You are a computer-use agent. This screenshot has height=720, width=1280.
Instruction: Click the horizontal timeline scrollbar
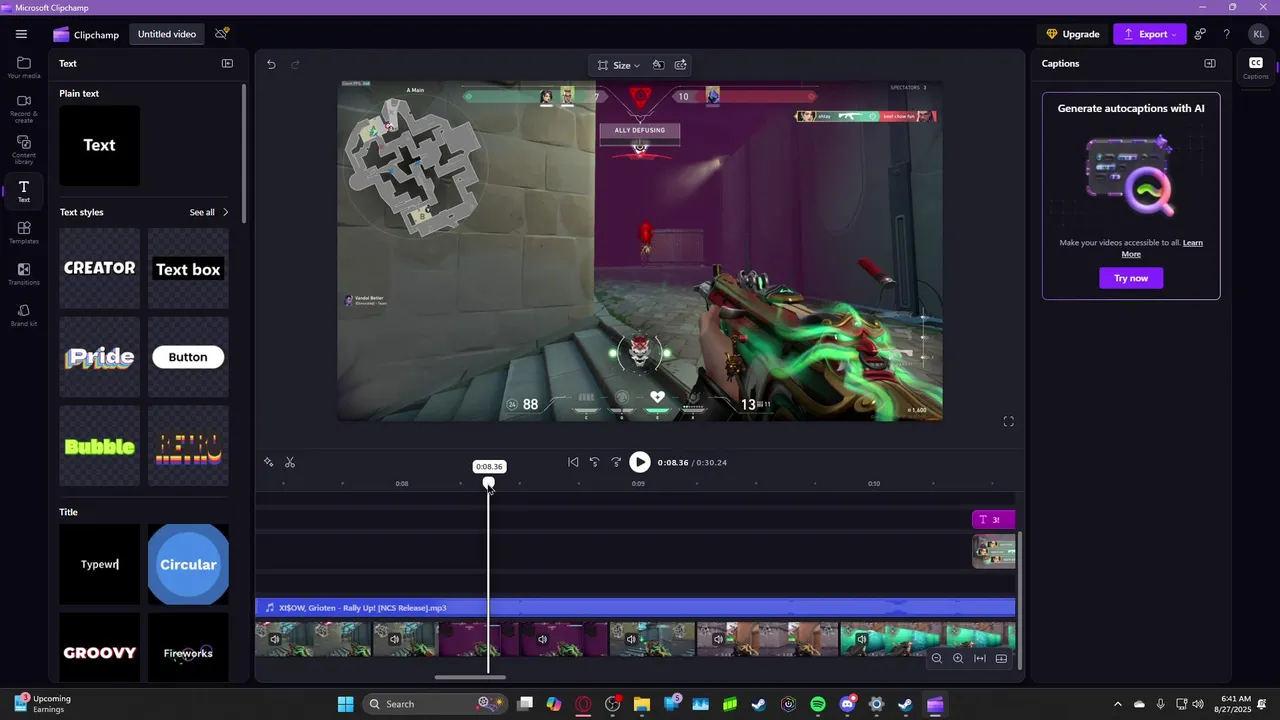tap(470, 677)
